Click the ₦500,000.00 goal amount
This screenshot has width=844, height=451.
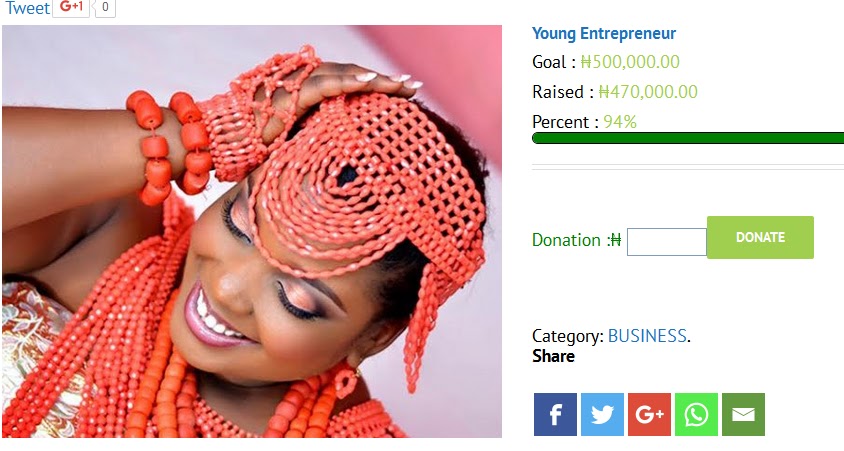[x=630, y=62]
